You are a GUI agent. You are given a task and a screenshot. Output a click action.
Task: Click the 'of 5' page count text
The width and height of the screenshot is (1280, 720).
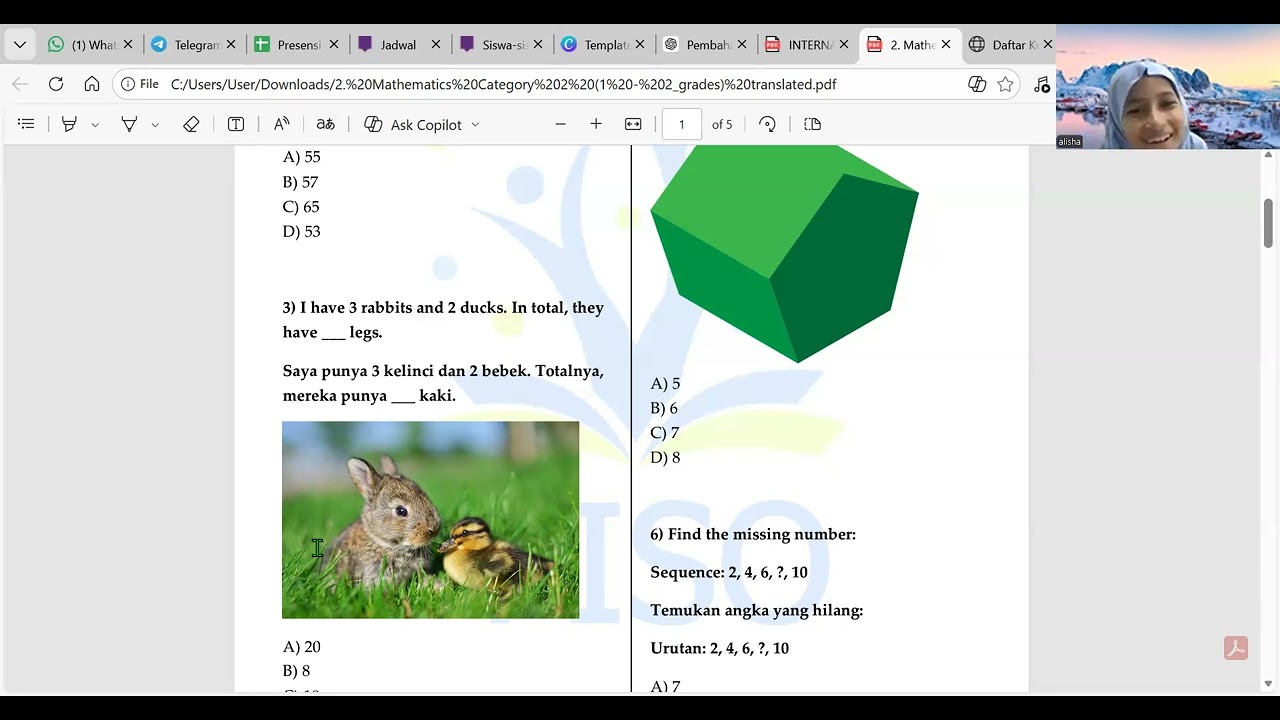point(722,124)
